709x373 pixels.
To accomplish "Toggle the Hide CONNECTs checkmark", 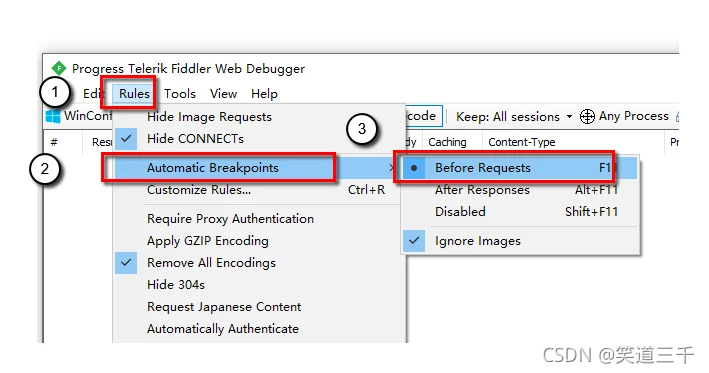I will click(126, 138).
